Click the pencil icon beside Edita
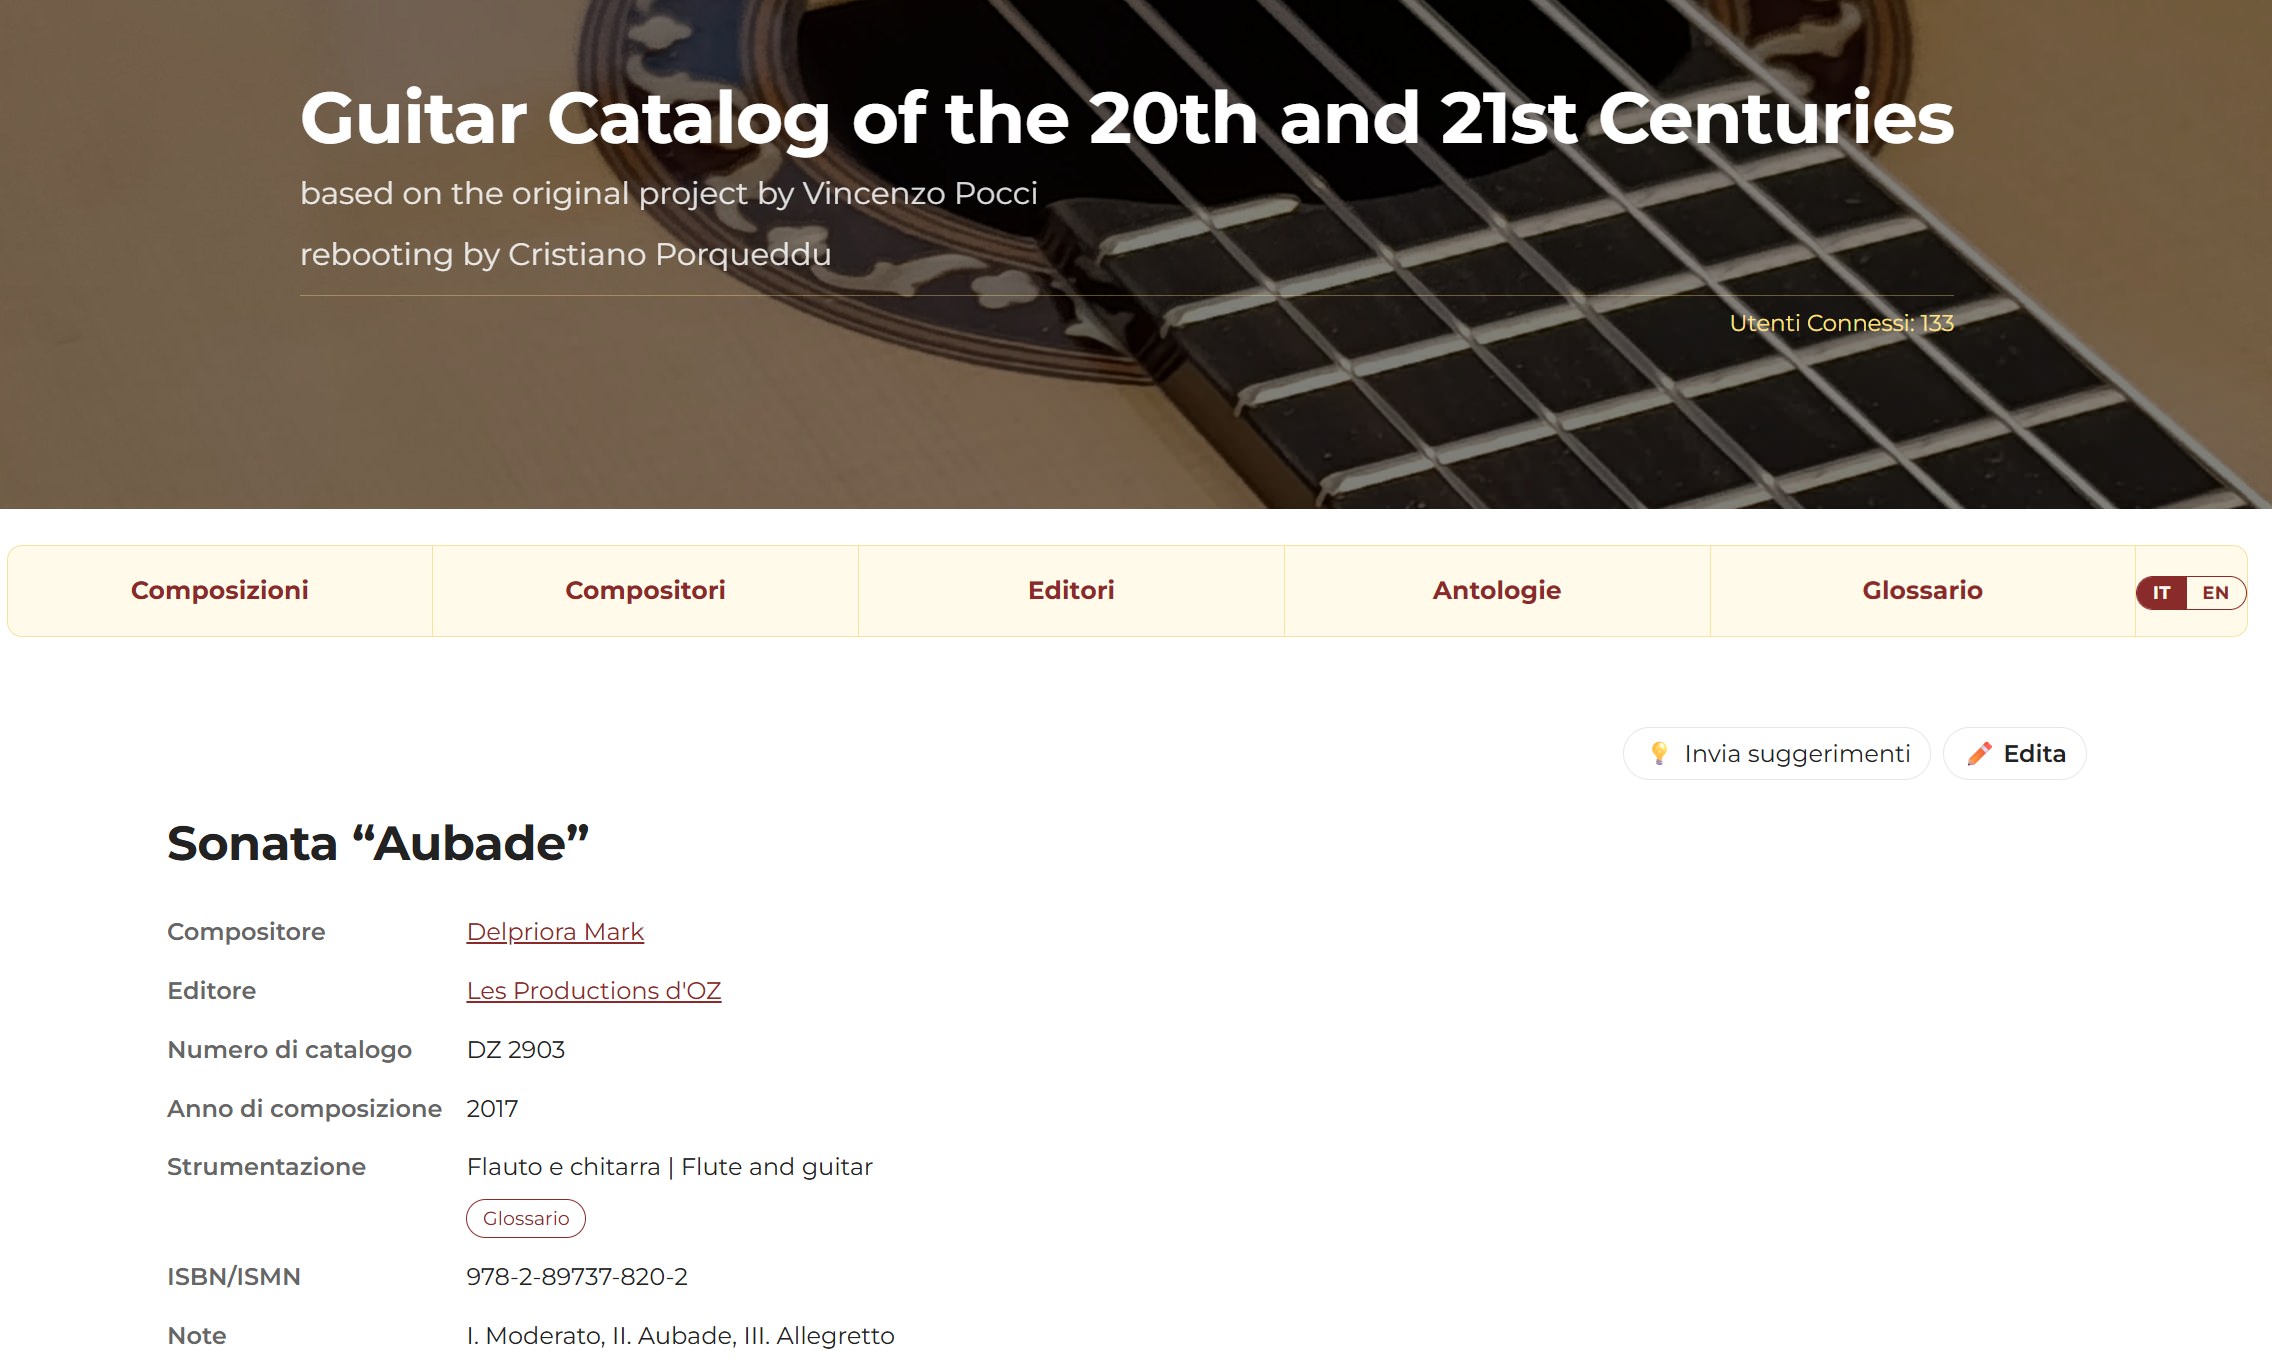Screen dimensions: 2272x1372 point(1979,753)
